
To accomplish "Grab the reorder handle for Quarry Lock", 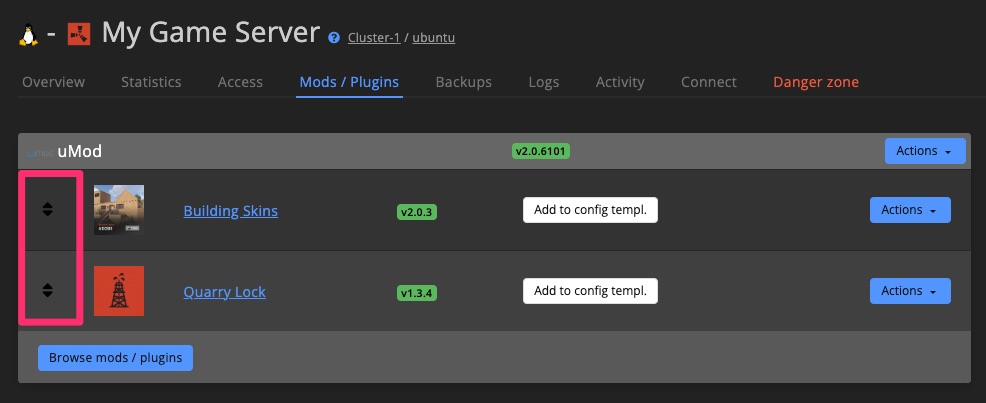I will (48, 290).
